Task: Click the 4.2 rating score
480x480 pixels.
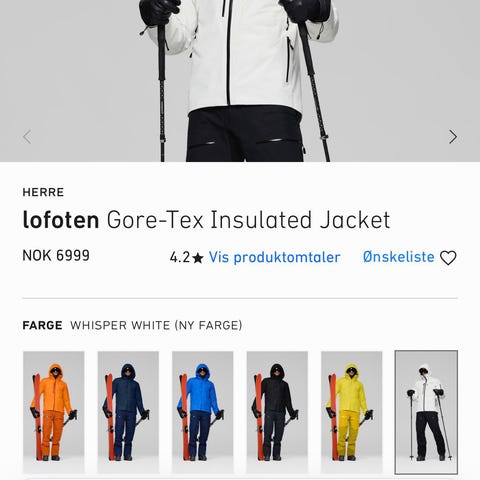Action: tap(180, 257)
